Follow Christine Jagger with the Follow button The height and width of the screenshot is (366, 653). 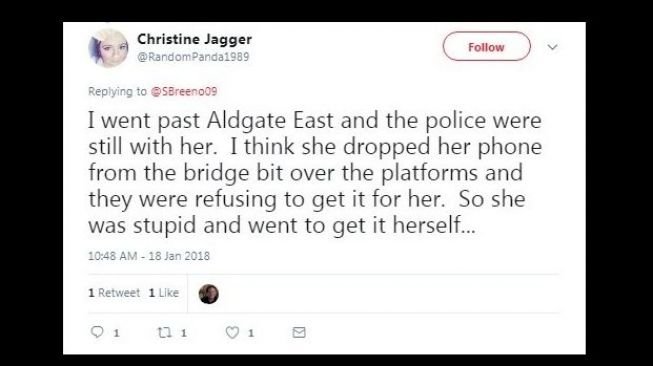[486, 47]
